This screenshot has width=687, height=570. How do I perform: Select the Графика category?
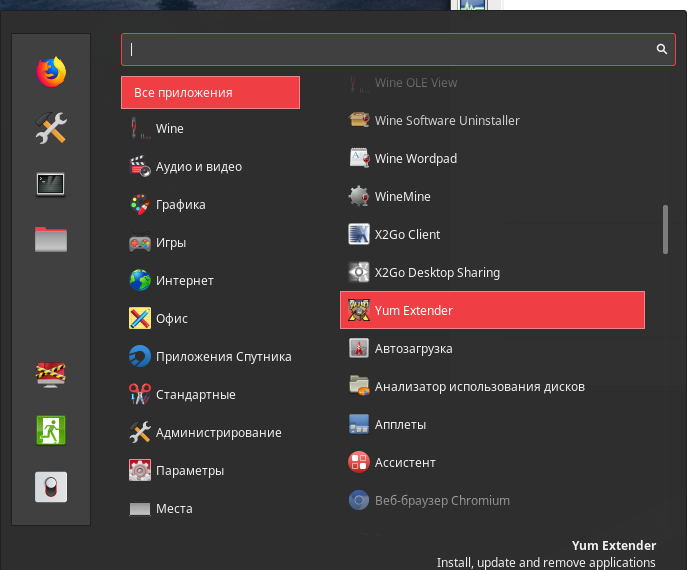coord(210,204)
